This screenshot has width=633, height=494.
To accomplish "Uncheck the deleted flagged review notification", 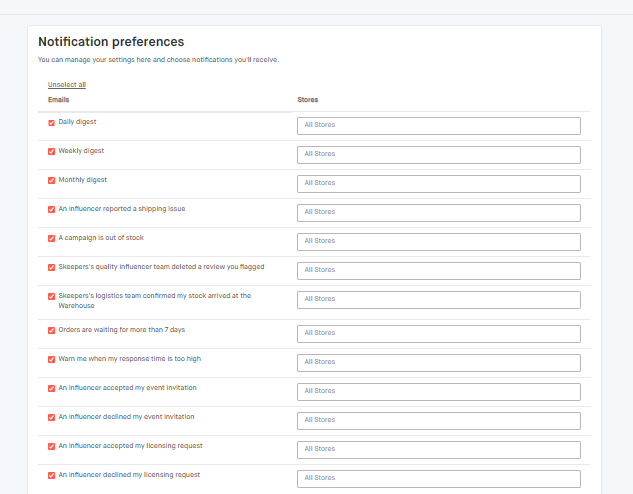I will coord(52,268).
